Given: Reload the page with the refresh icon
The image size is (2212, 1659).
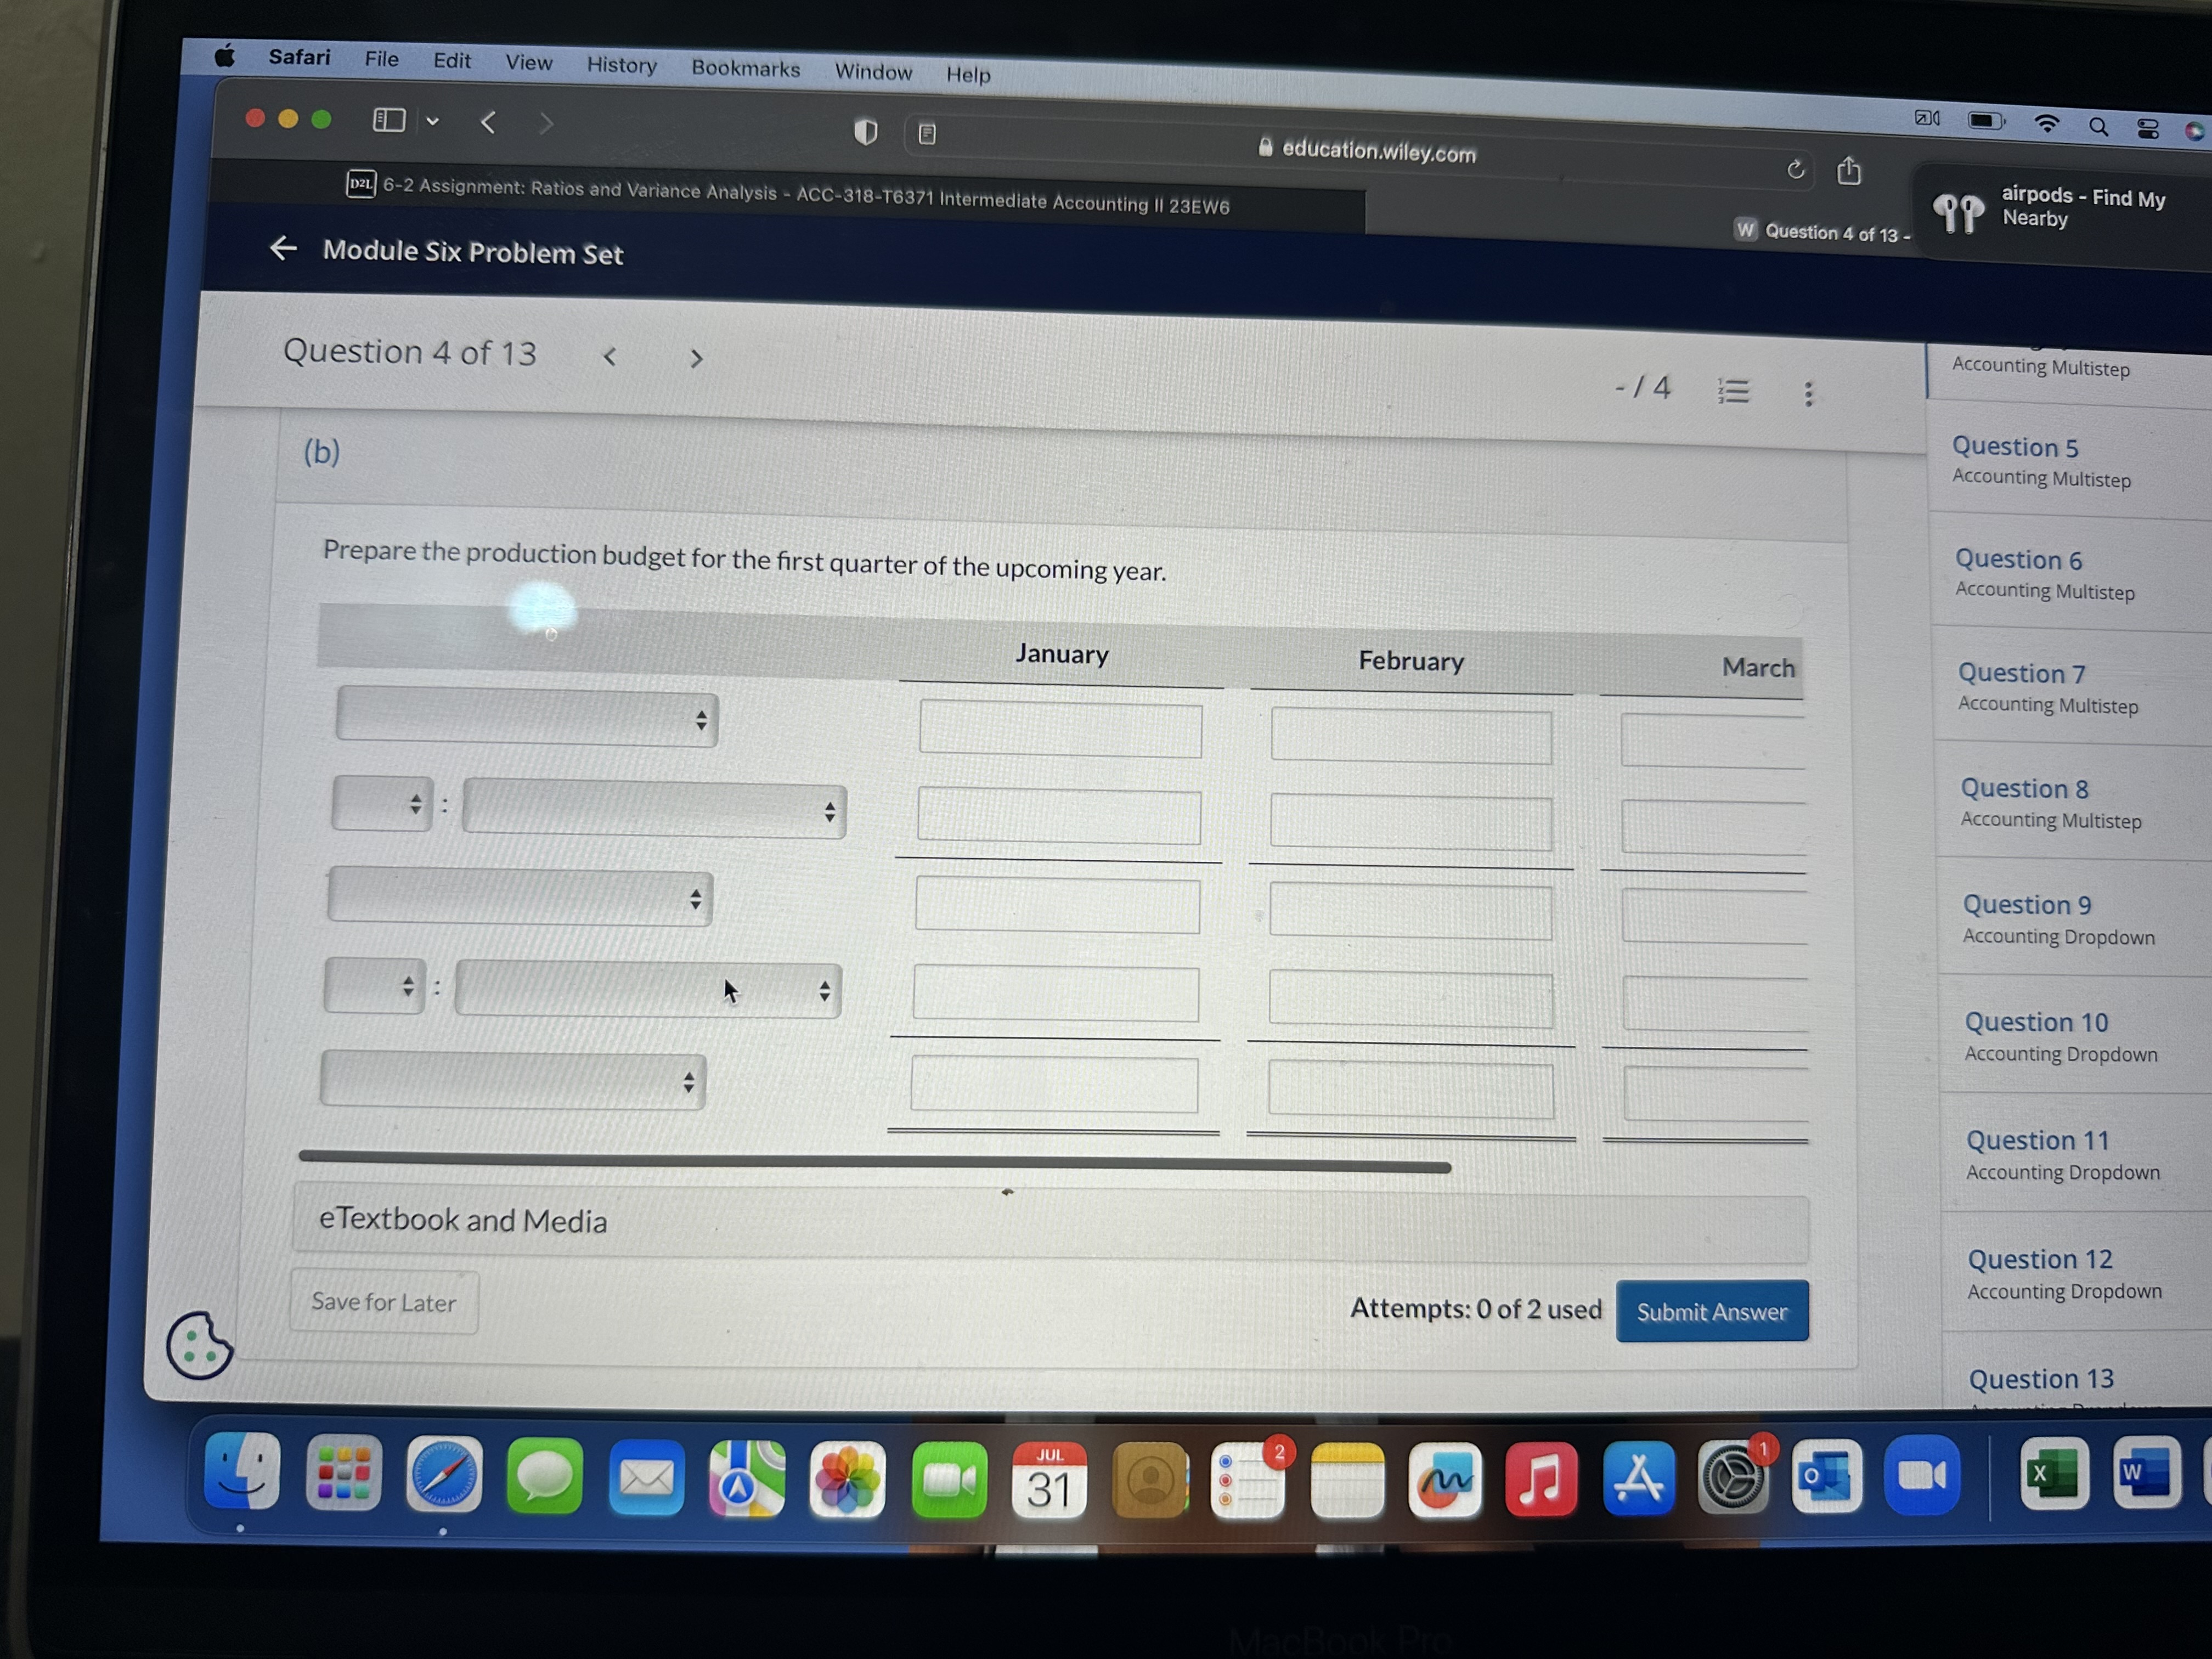Looking at the screenshot, I should pyautogui.click(x=1795, y=170).
